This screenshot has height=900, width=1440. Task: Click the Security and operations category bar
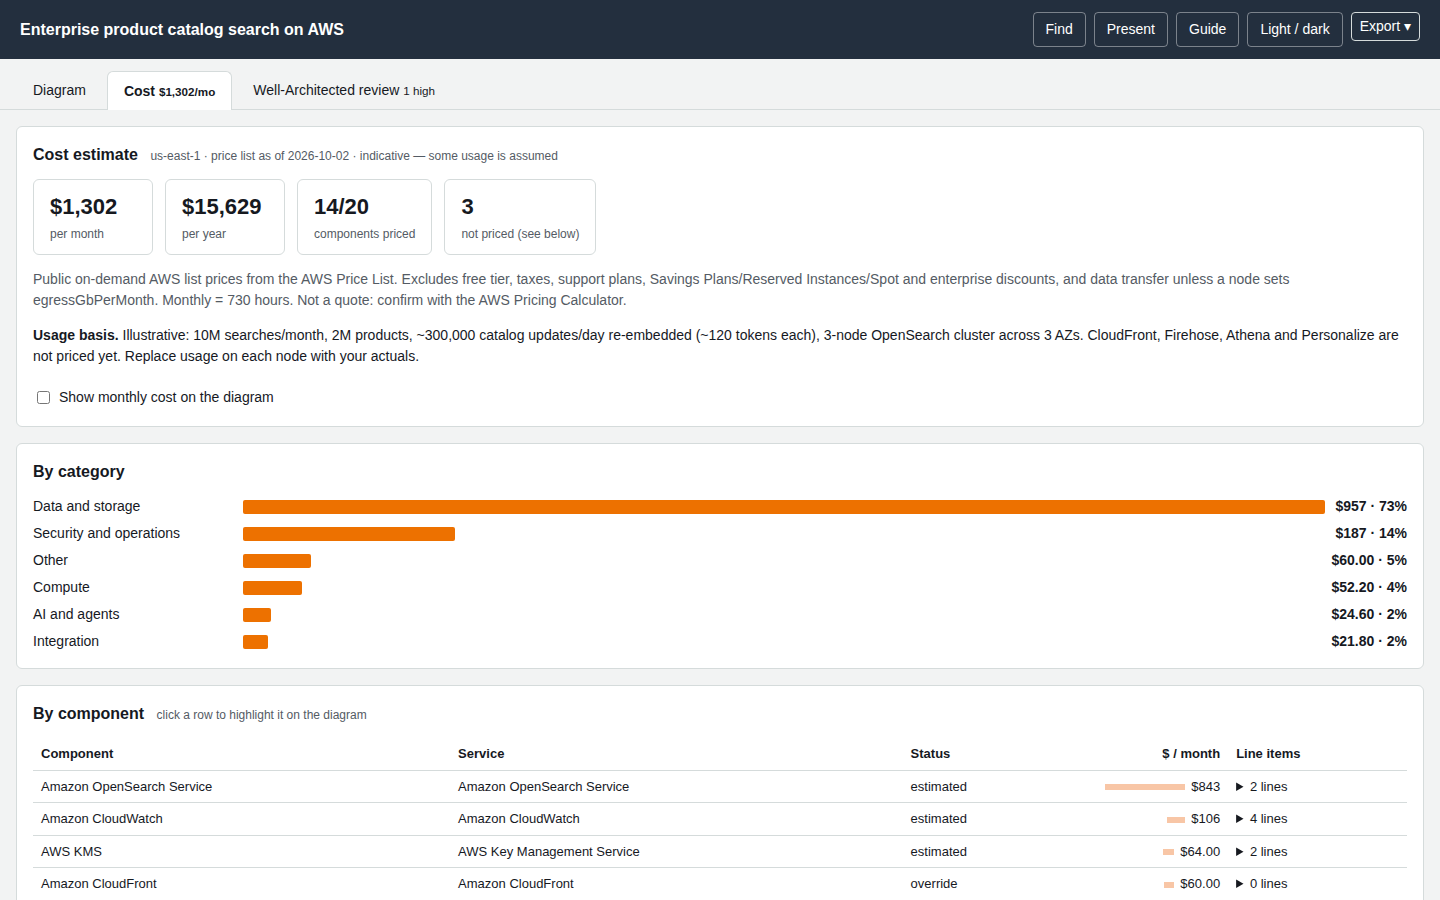pos(349,534)
